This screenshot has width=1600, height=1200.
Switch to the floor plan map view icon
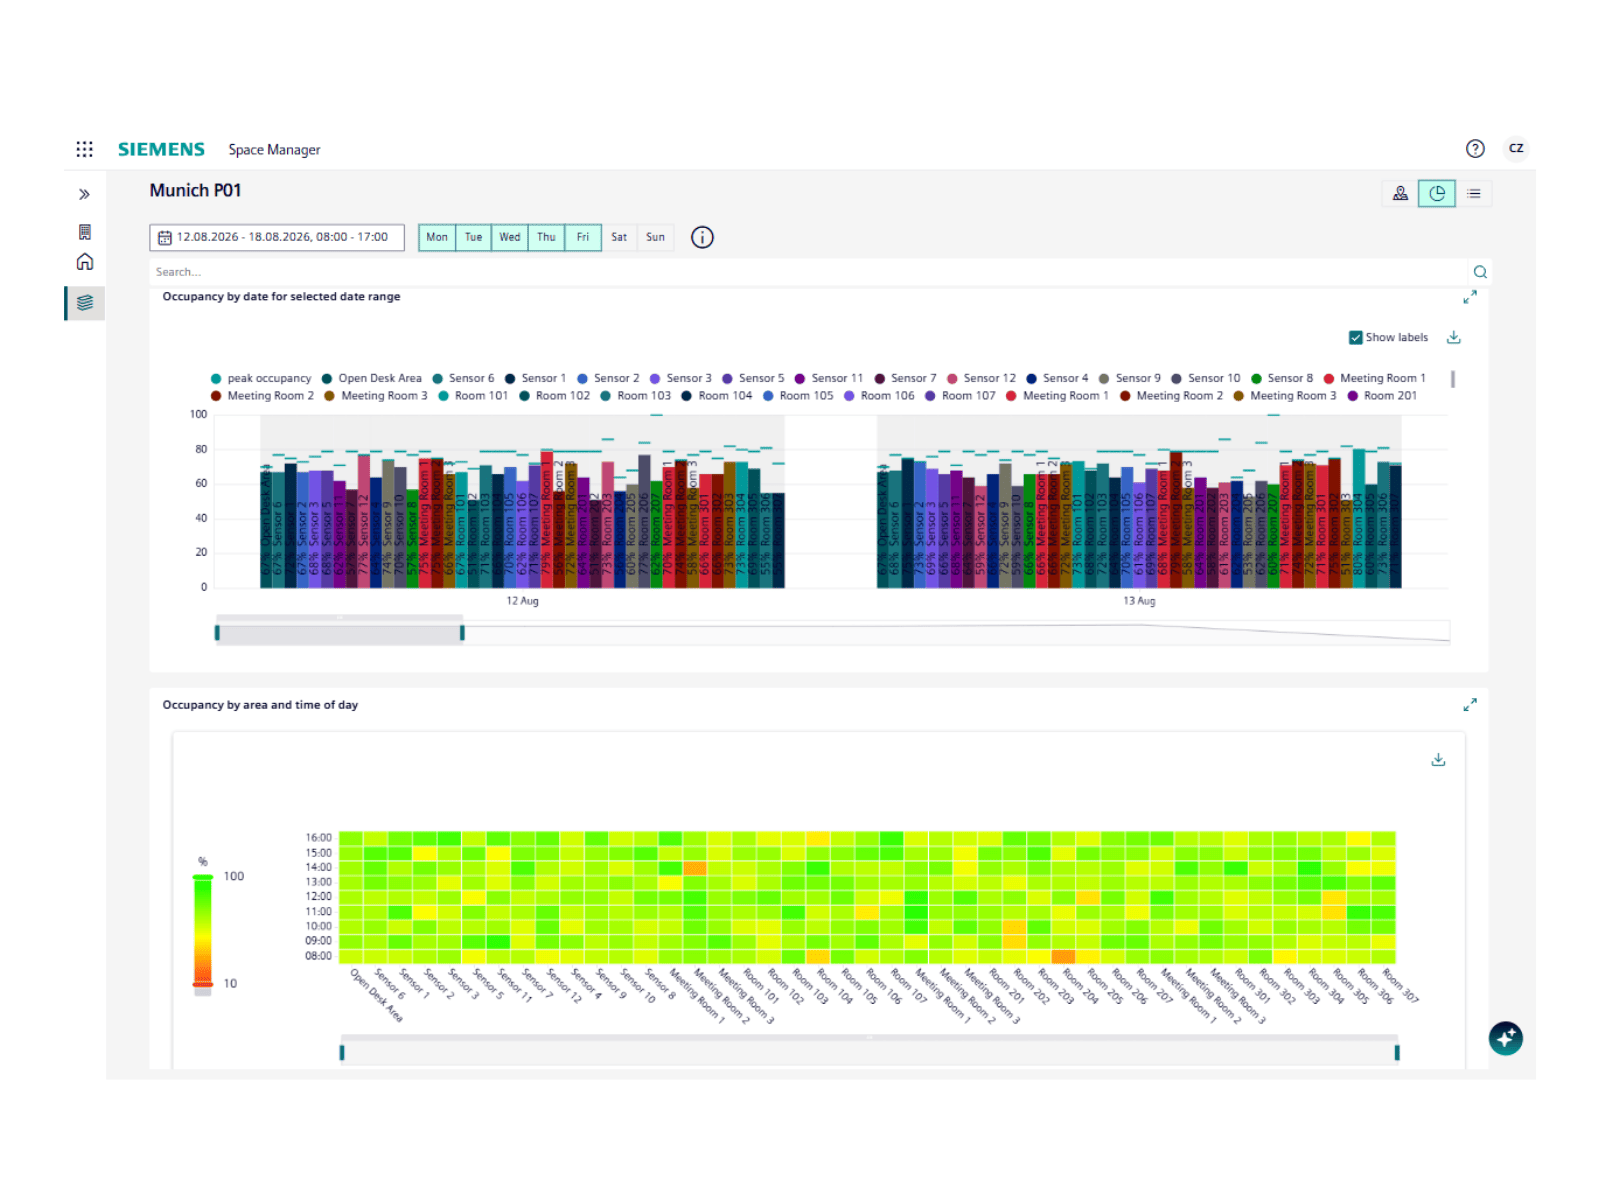tap(1400, 194)
